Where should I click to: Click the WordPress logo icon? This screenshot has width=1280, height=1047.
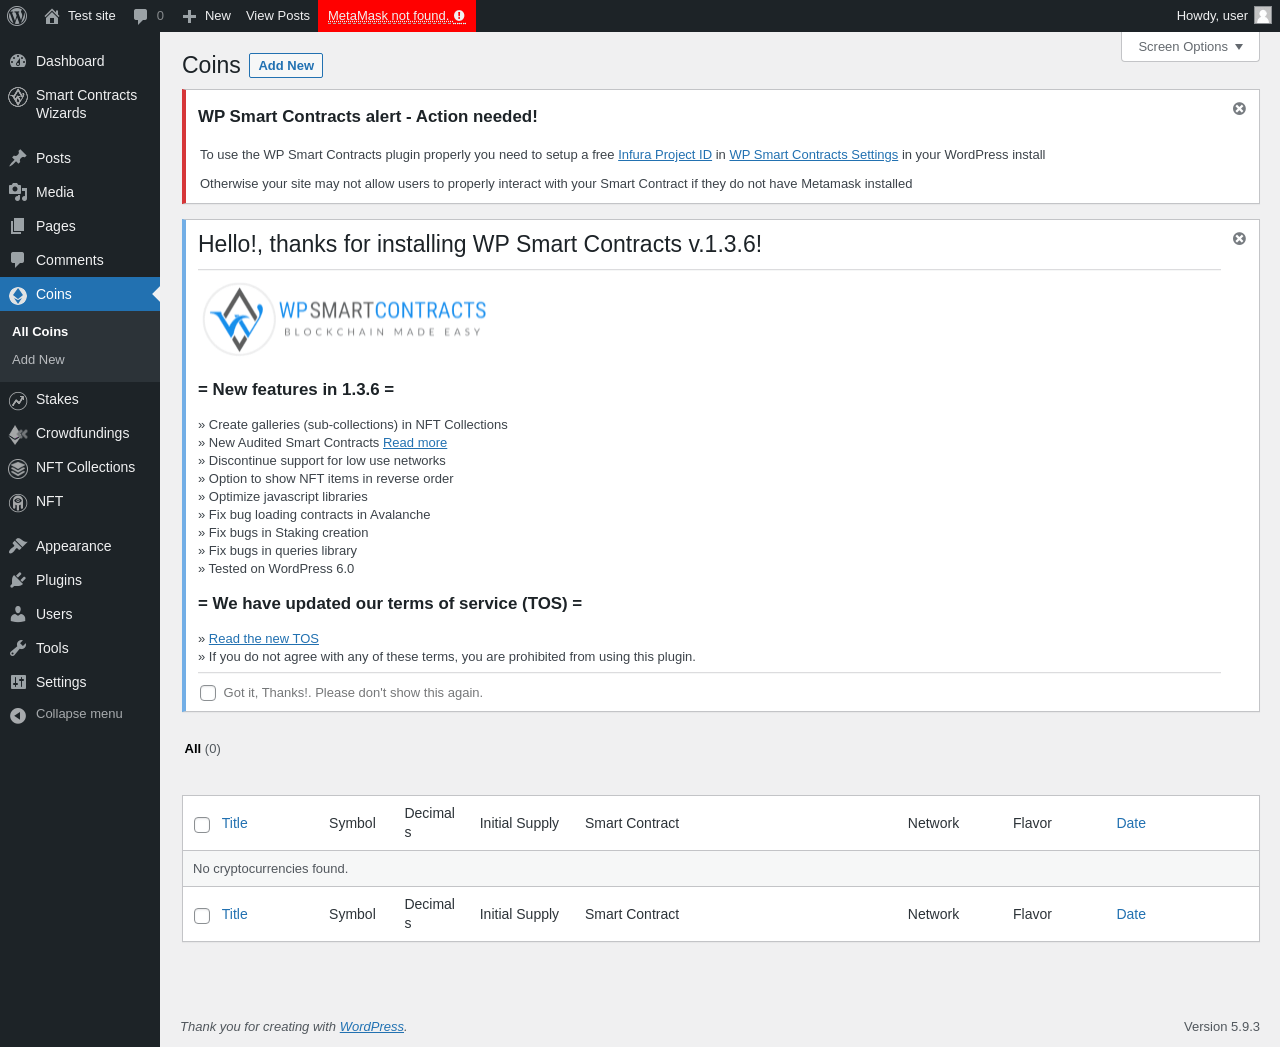click(x=17, y=16)
